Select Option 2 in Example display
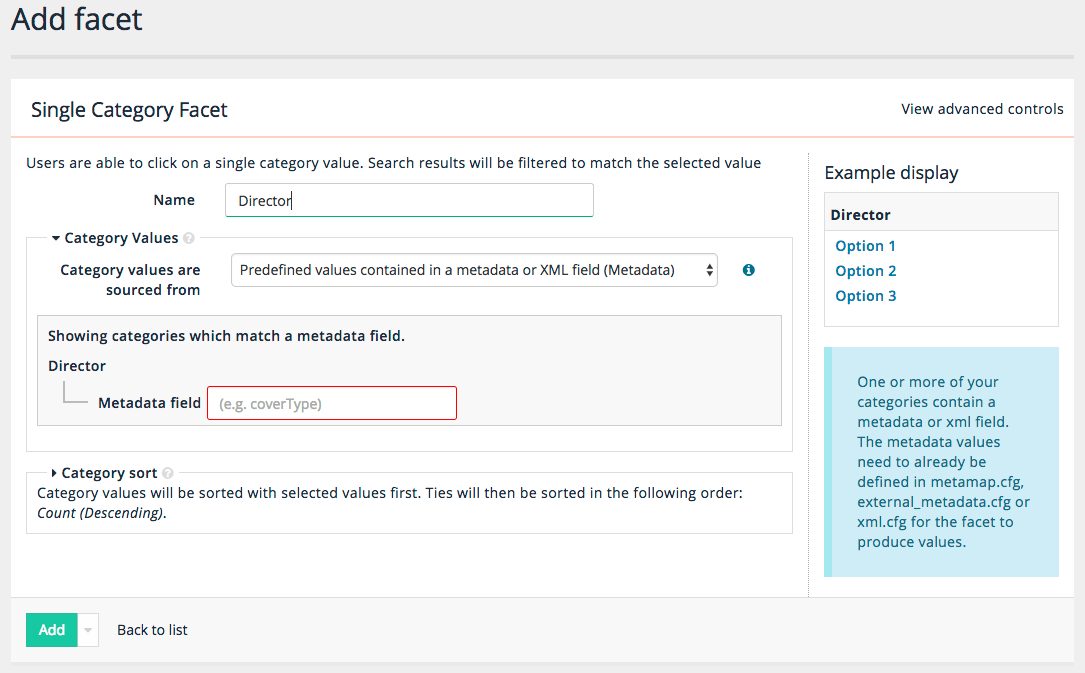Image resolution: width=1085 pixels, height=673 pixels. (865, 271)
